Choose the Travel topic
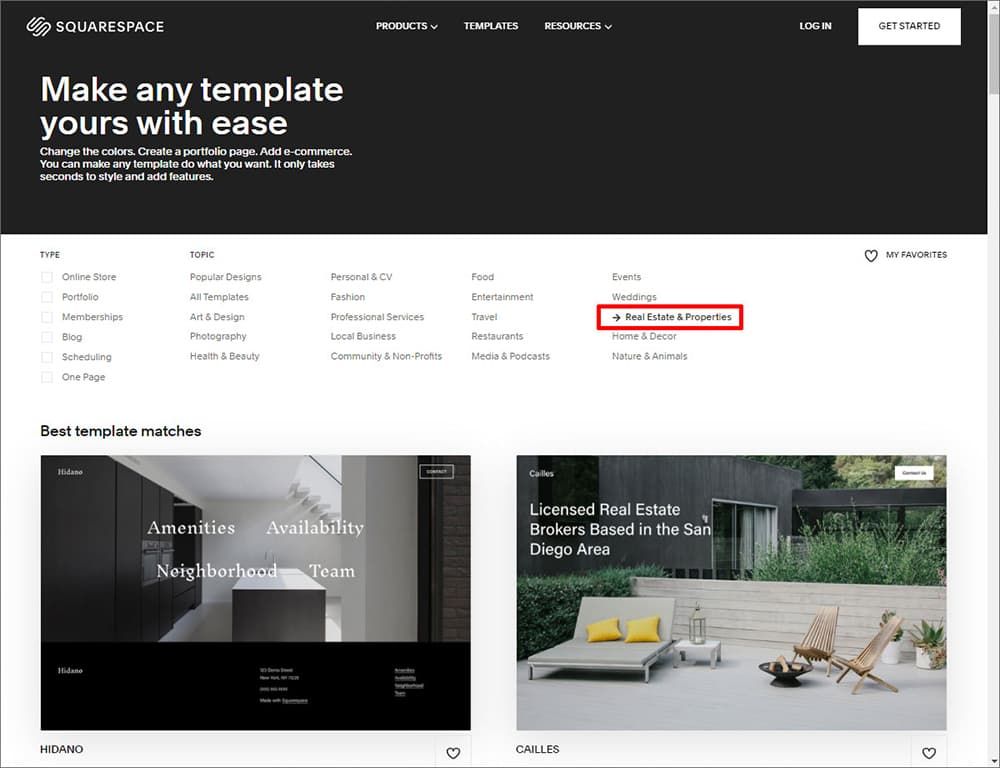This screenshot has height=768, width=1000. click(484, 317)
